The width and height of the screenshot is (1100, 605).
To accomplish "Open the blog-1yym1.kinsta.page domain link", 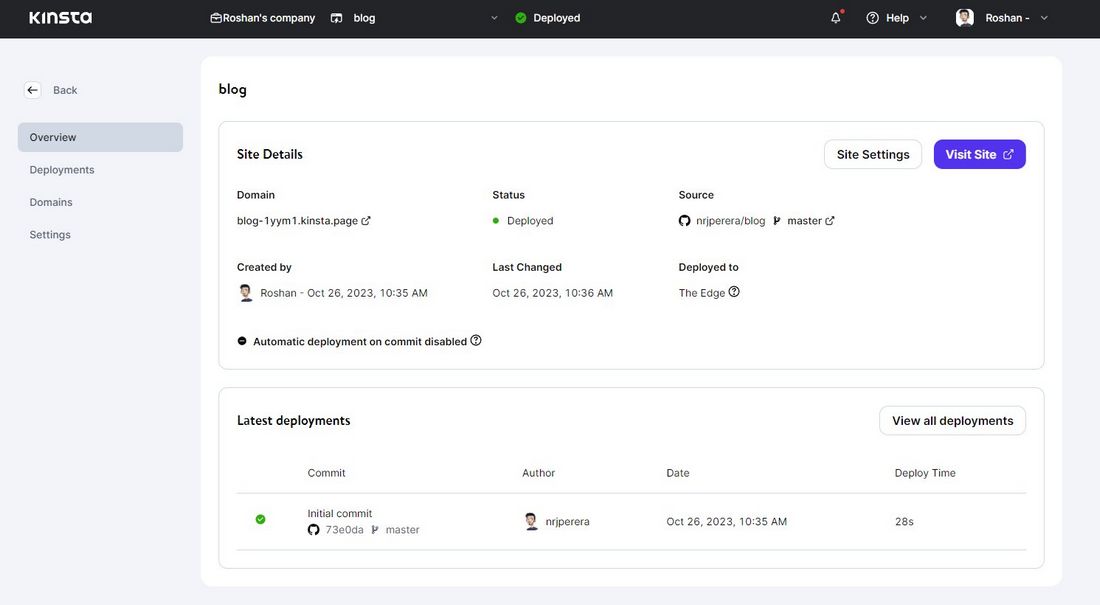I will click(297, 220).
